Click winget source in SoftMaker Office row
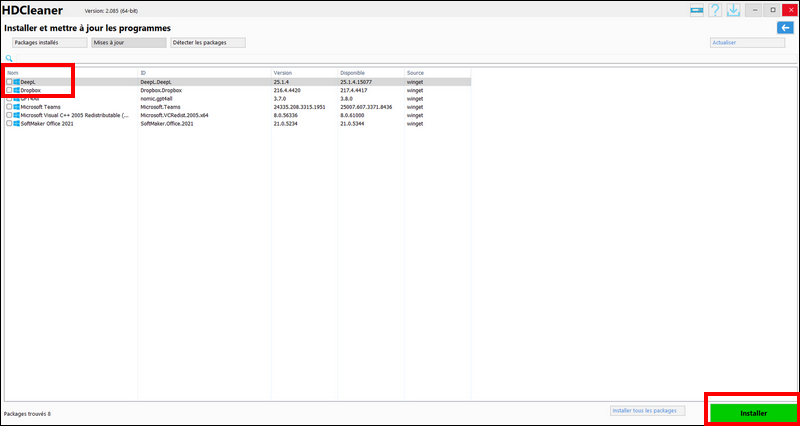The height and width of the screenshot is (426, 800). [415, 123]
